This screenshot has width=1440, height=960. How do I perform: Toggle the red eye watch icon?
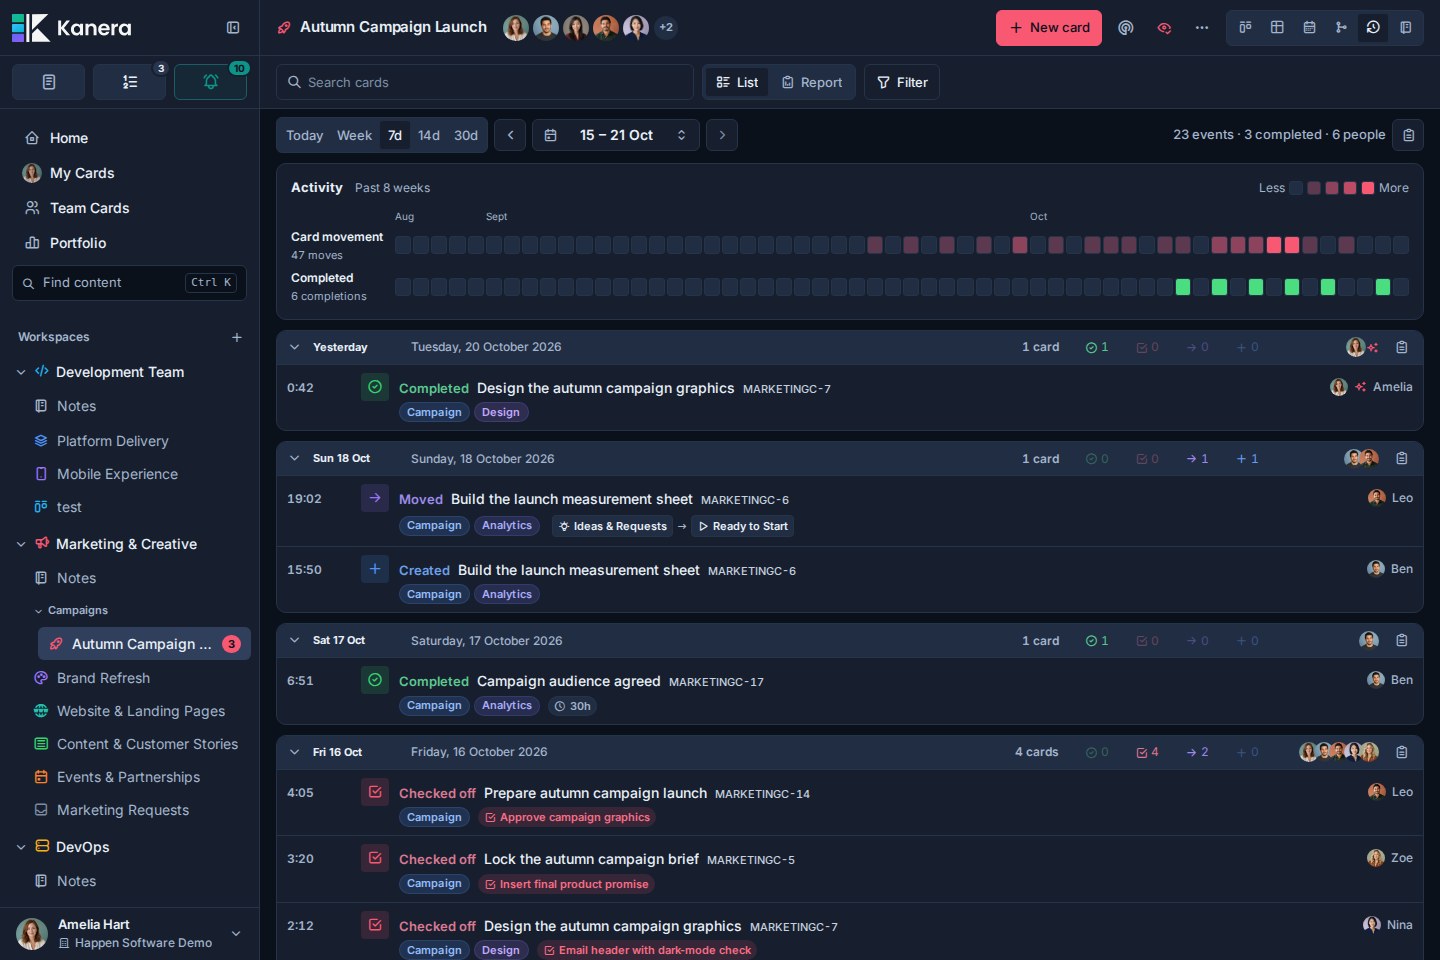click(x=1164, y=28)
